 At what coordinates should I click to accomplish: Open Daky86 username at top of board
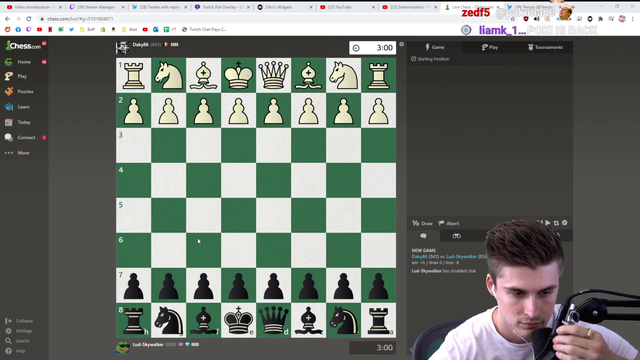coord(140,44)
